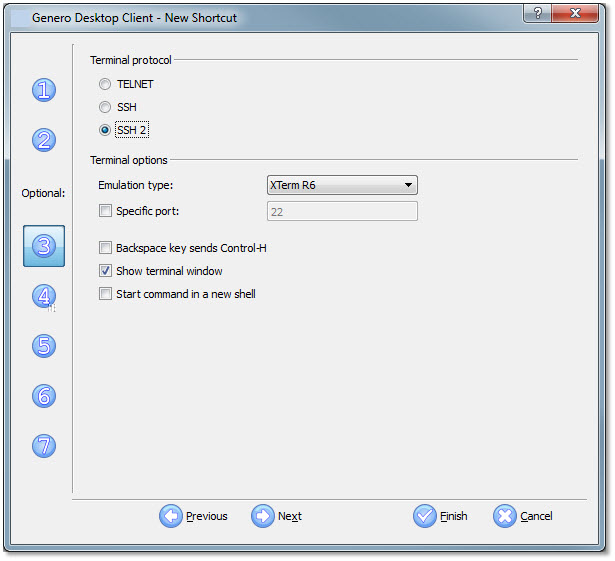Enable the Specific port checkbox
This screenshot has width=615, height=561.
pyautogui.click(x=105, y=211)
